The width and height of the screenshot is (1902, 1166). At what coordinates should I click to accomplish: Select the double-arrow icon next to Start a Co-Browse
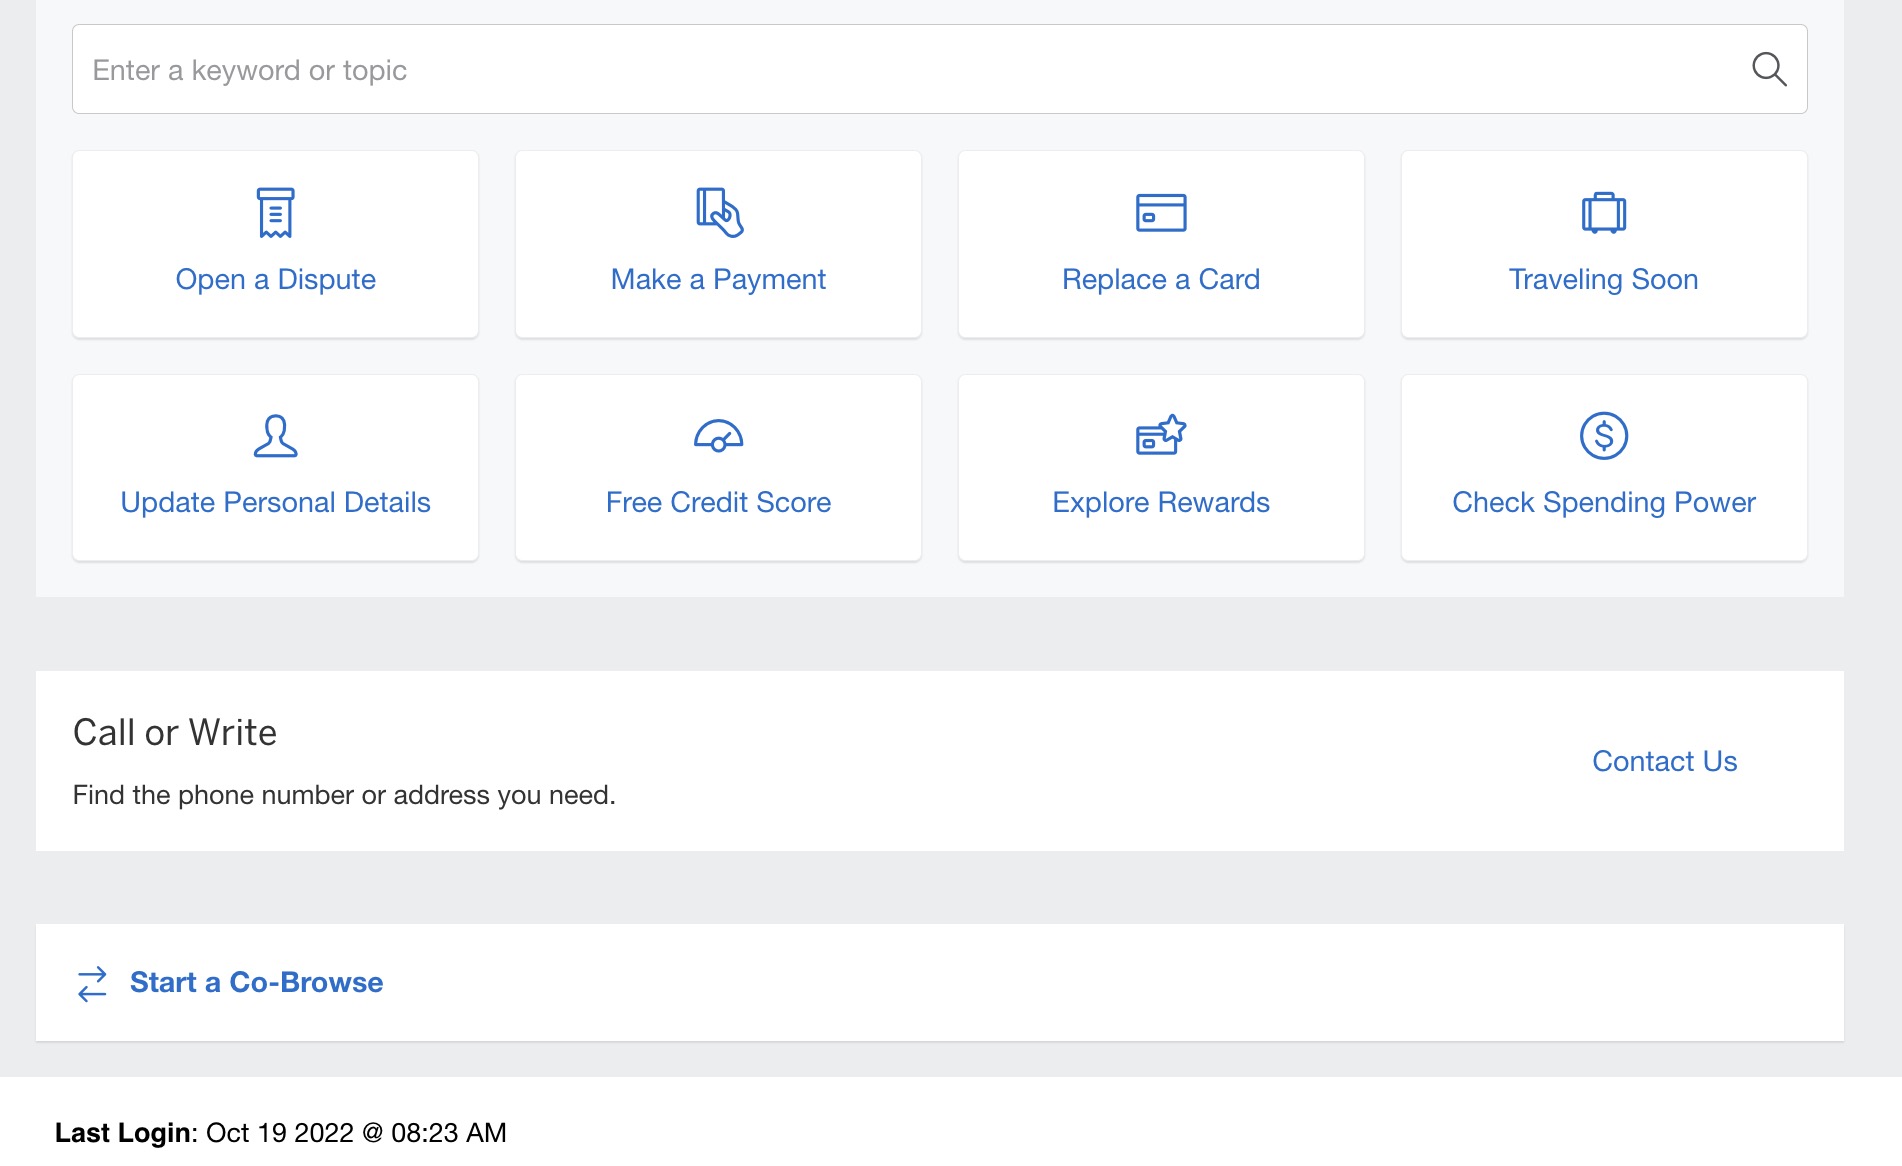coord(91,983)
